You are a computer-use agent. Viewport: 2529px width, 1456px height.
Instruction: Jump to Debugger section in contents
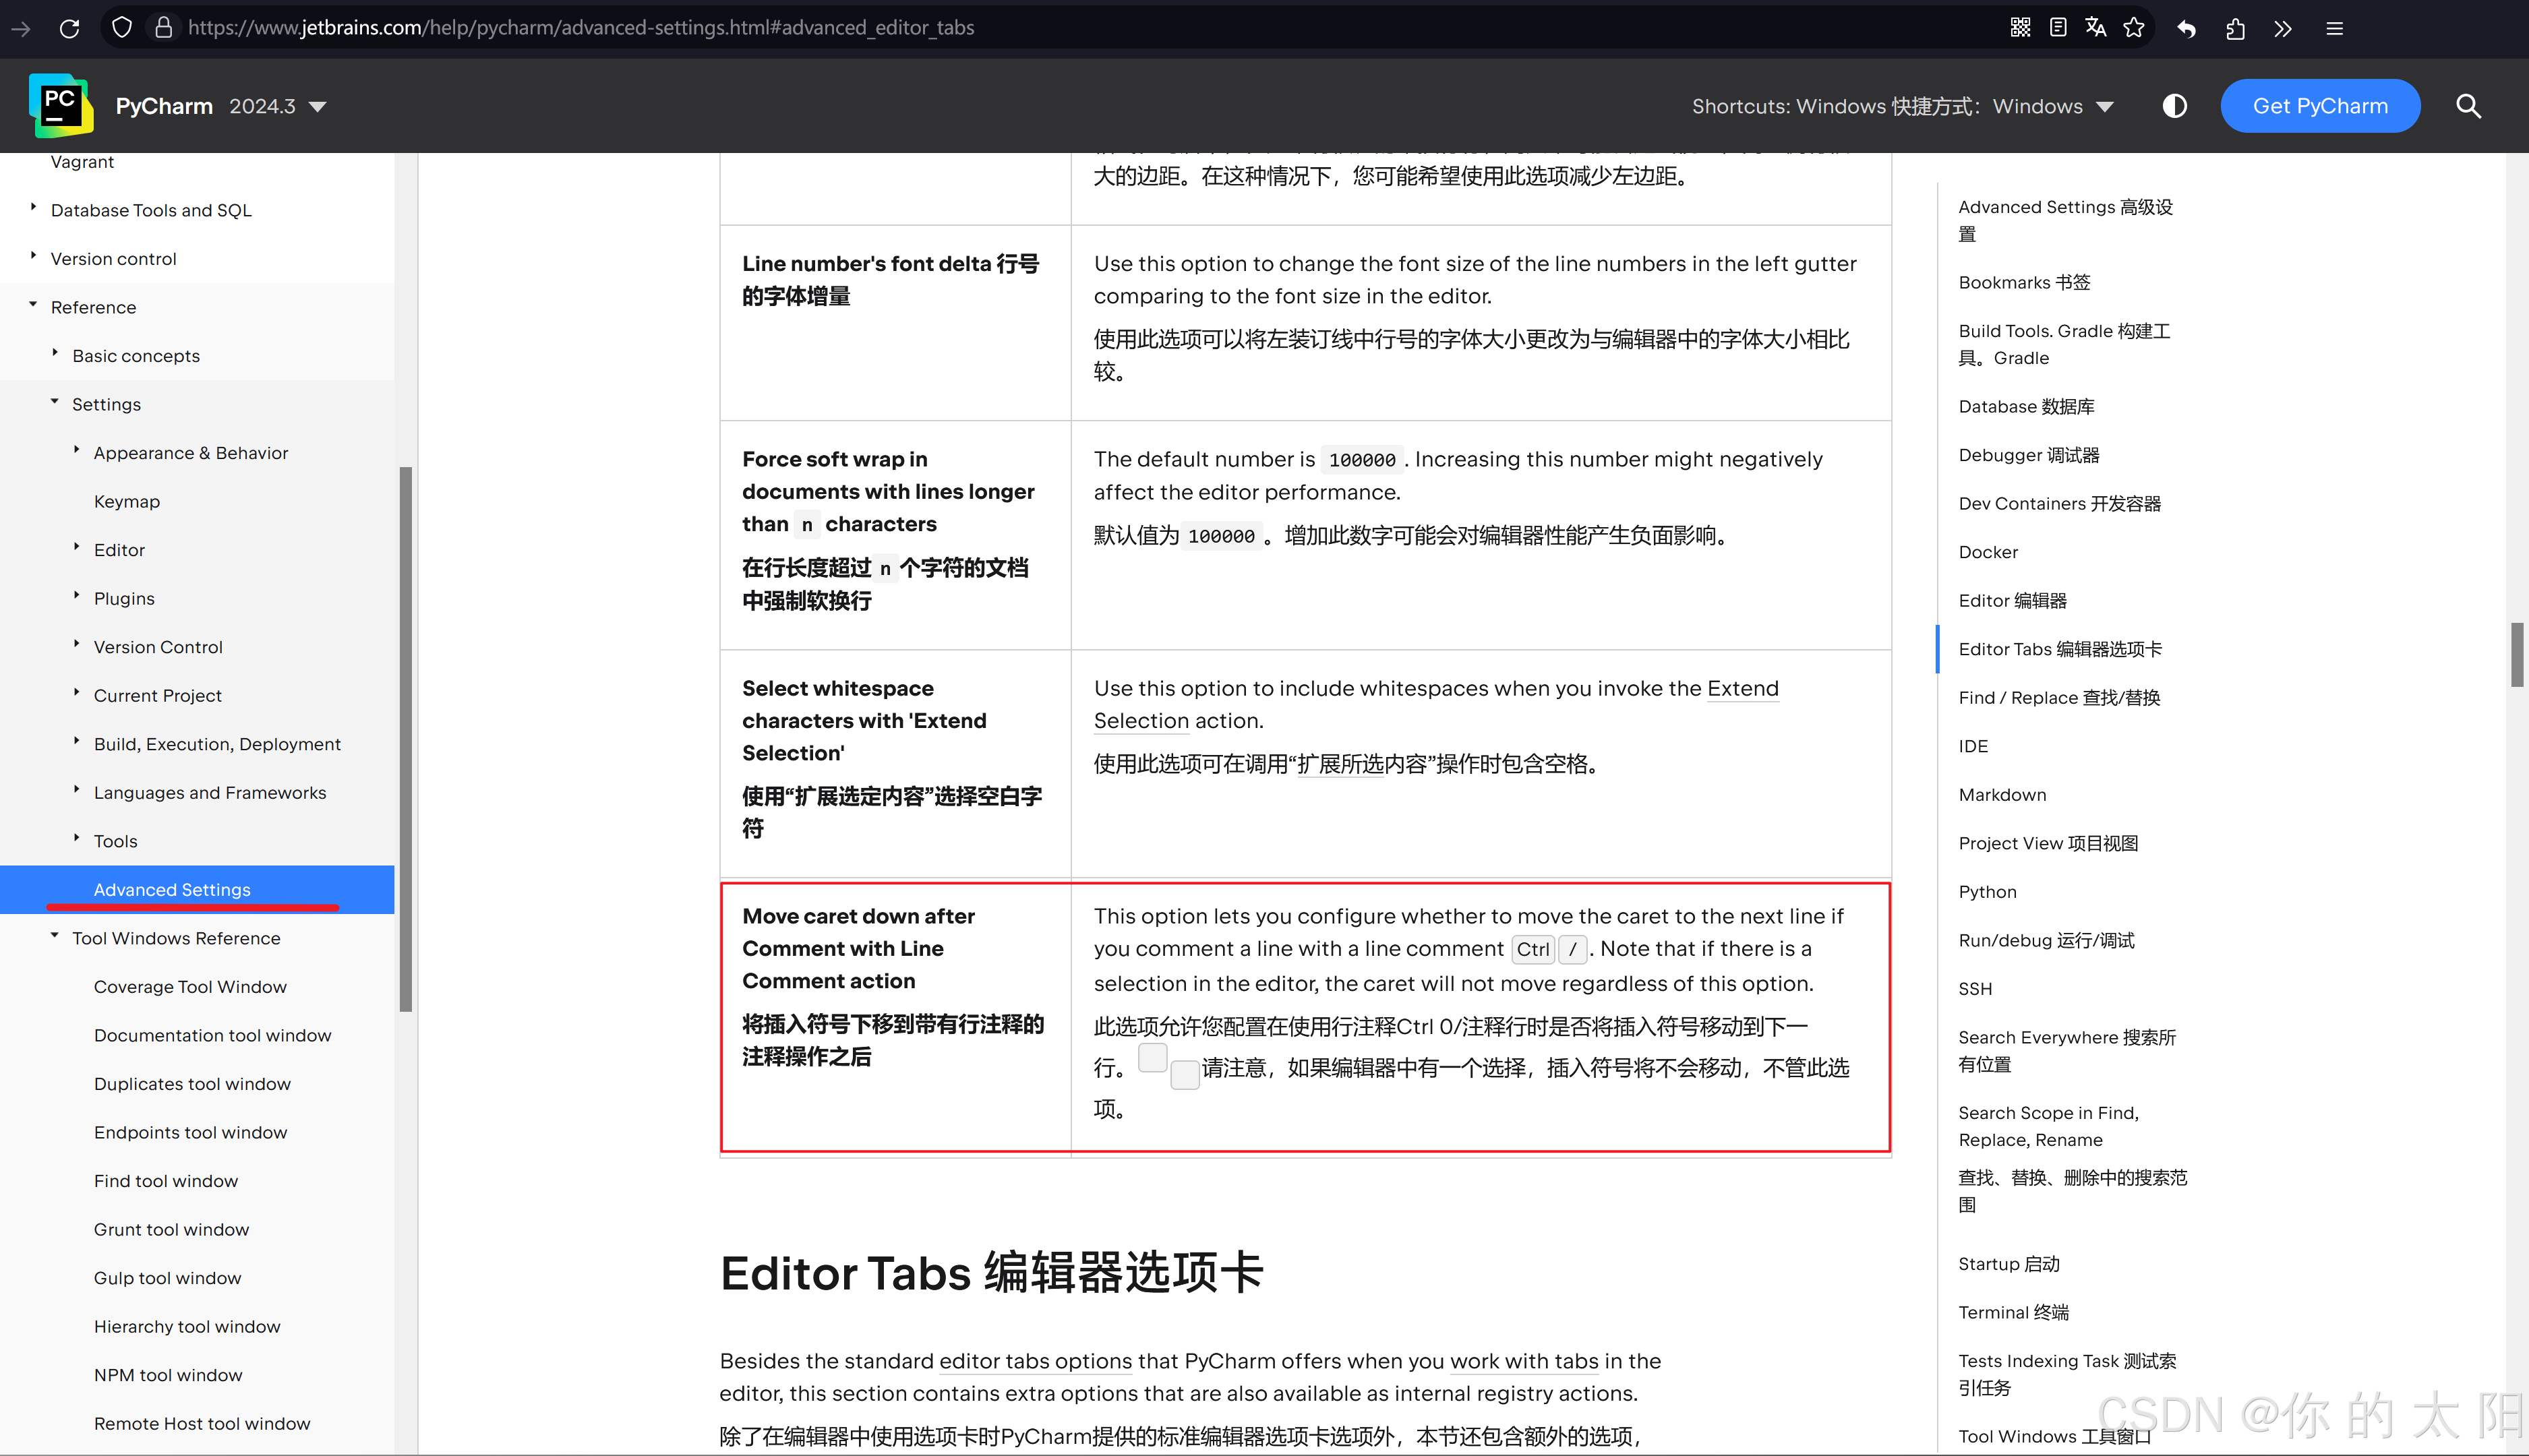pos(2028,455)
